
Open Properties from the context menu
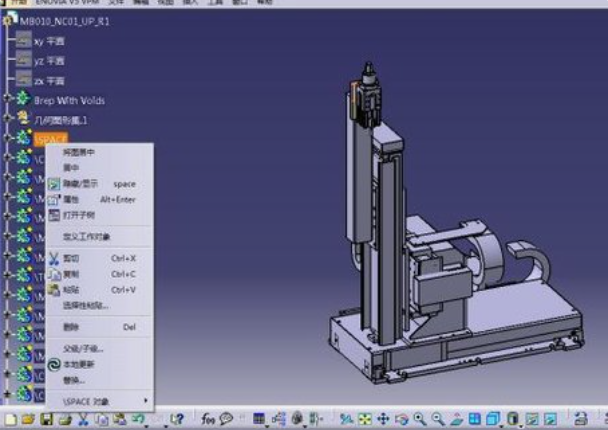pyautogui.click(x=70, y=199)
